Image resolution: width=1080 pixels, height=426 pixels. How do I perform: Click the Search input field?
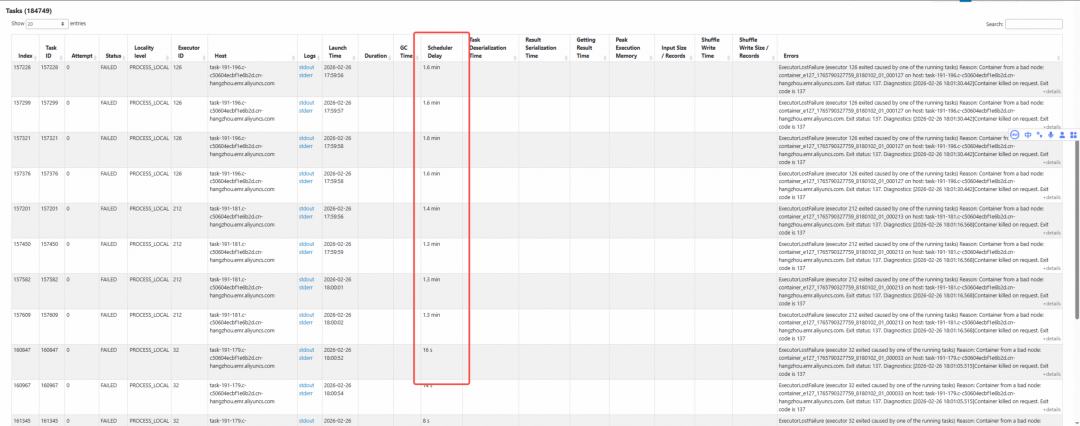1033,24
